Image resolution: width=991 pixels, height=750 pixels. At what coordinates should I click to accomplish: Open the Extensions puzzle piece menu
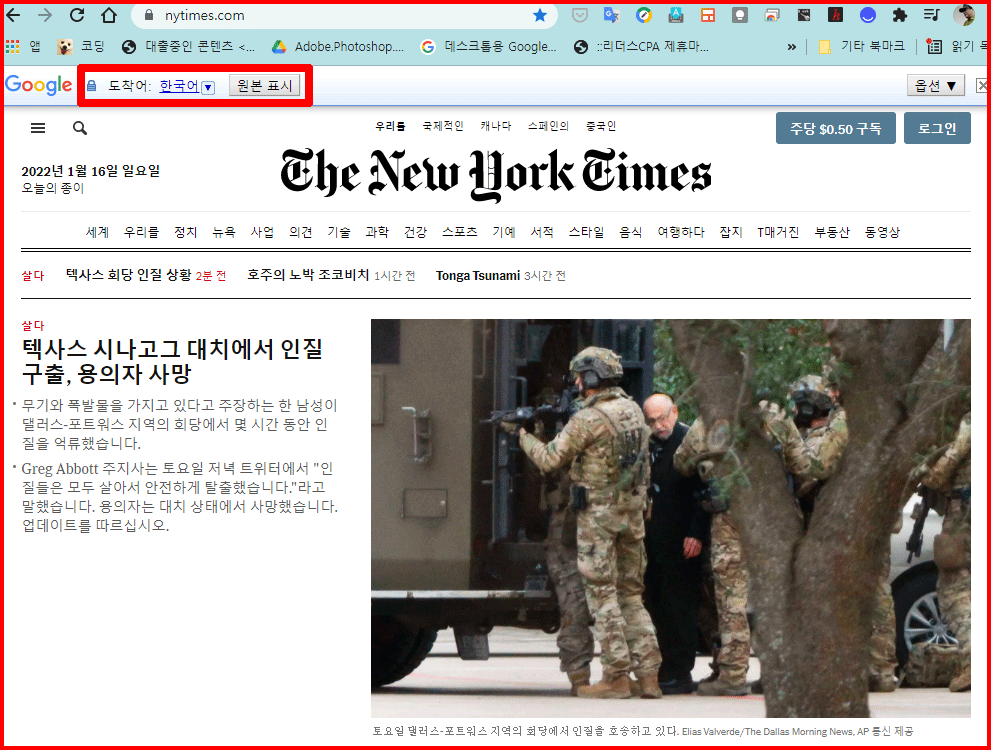(900, 16)
